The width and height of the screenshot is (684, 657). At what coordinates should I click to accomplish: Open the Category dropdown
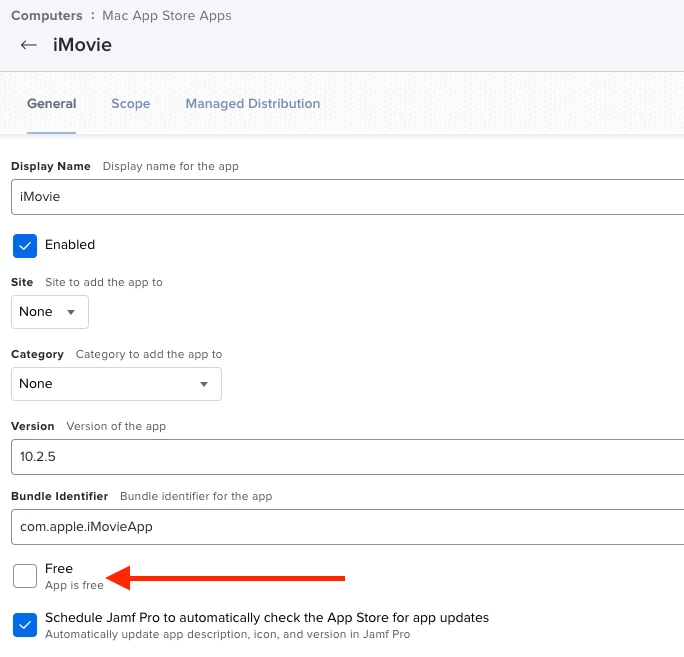click(116, 384)
